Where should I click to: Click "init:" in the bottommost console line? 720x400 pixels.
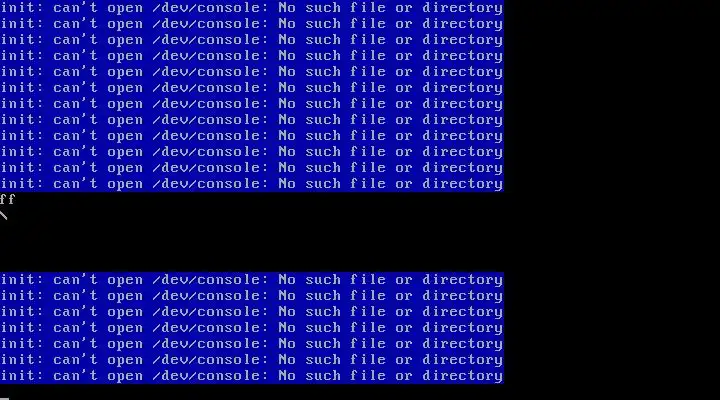tap(22, 376)
